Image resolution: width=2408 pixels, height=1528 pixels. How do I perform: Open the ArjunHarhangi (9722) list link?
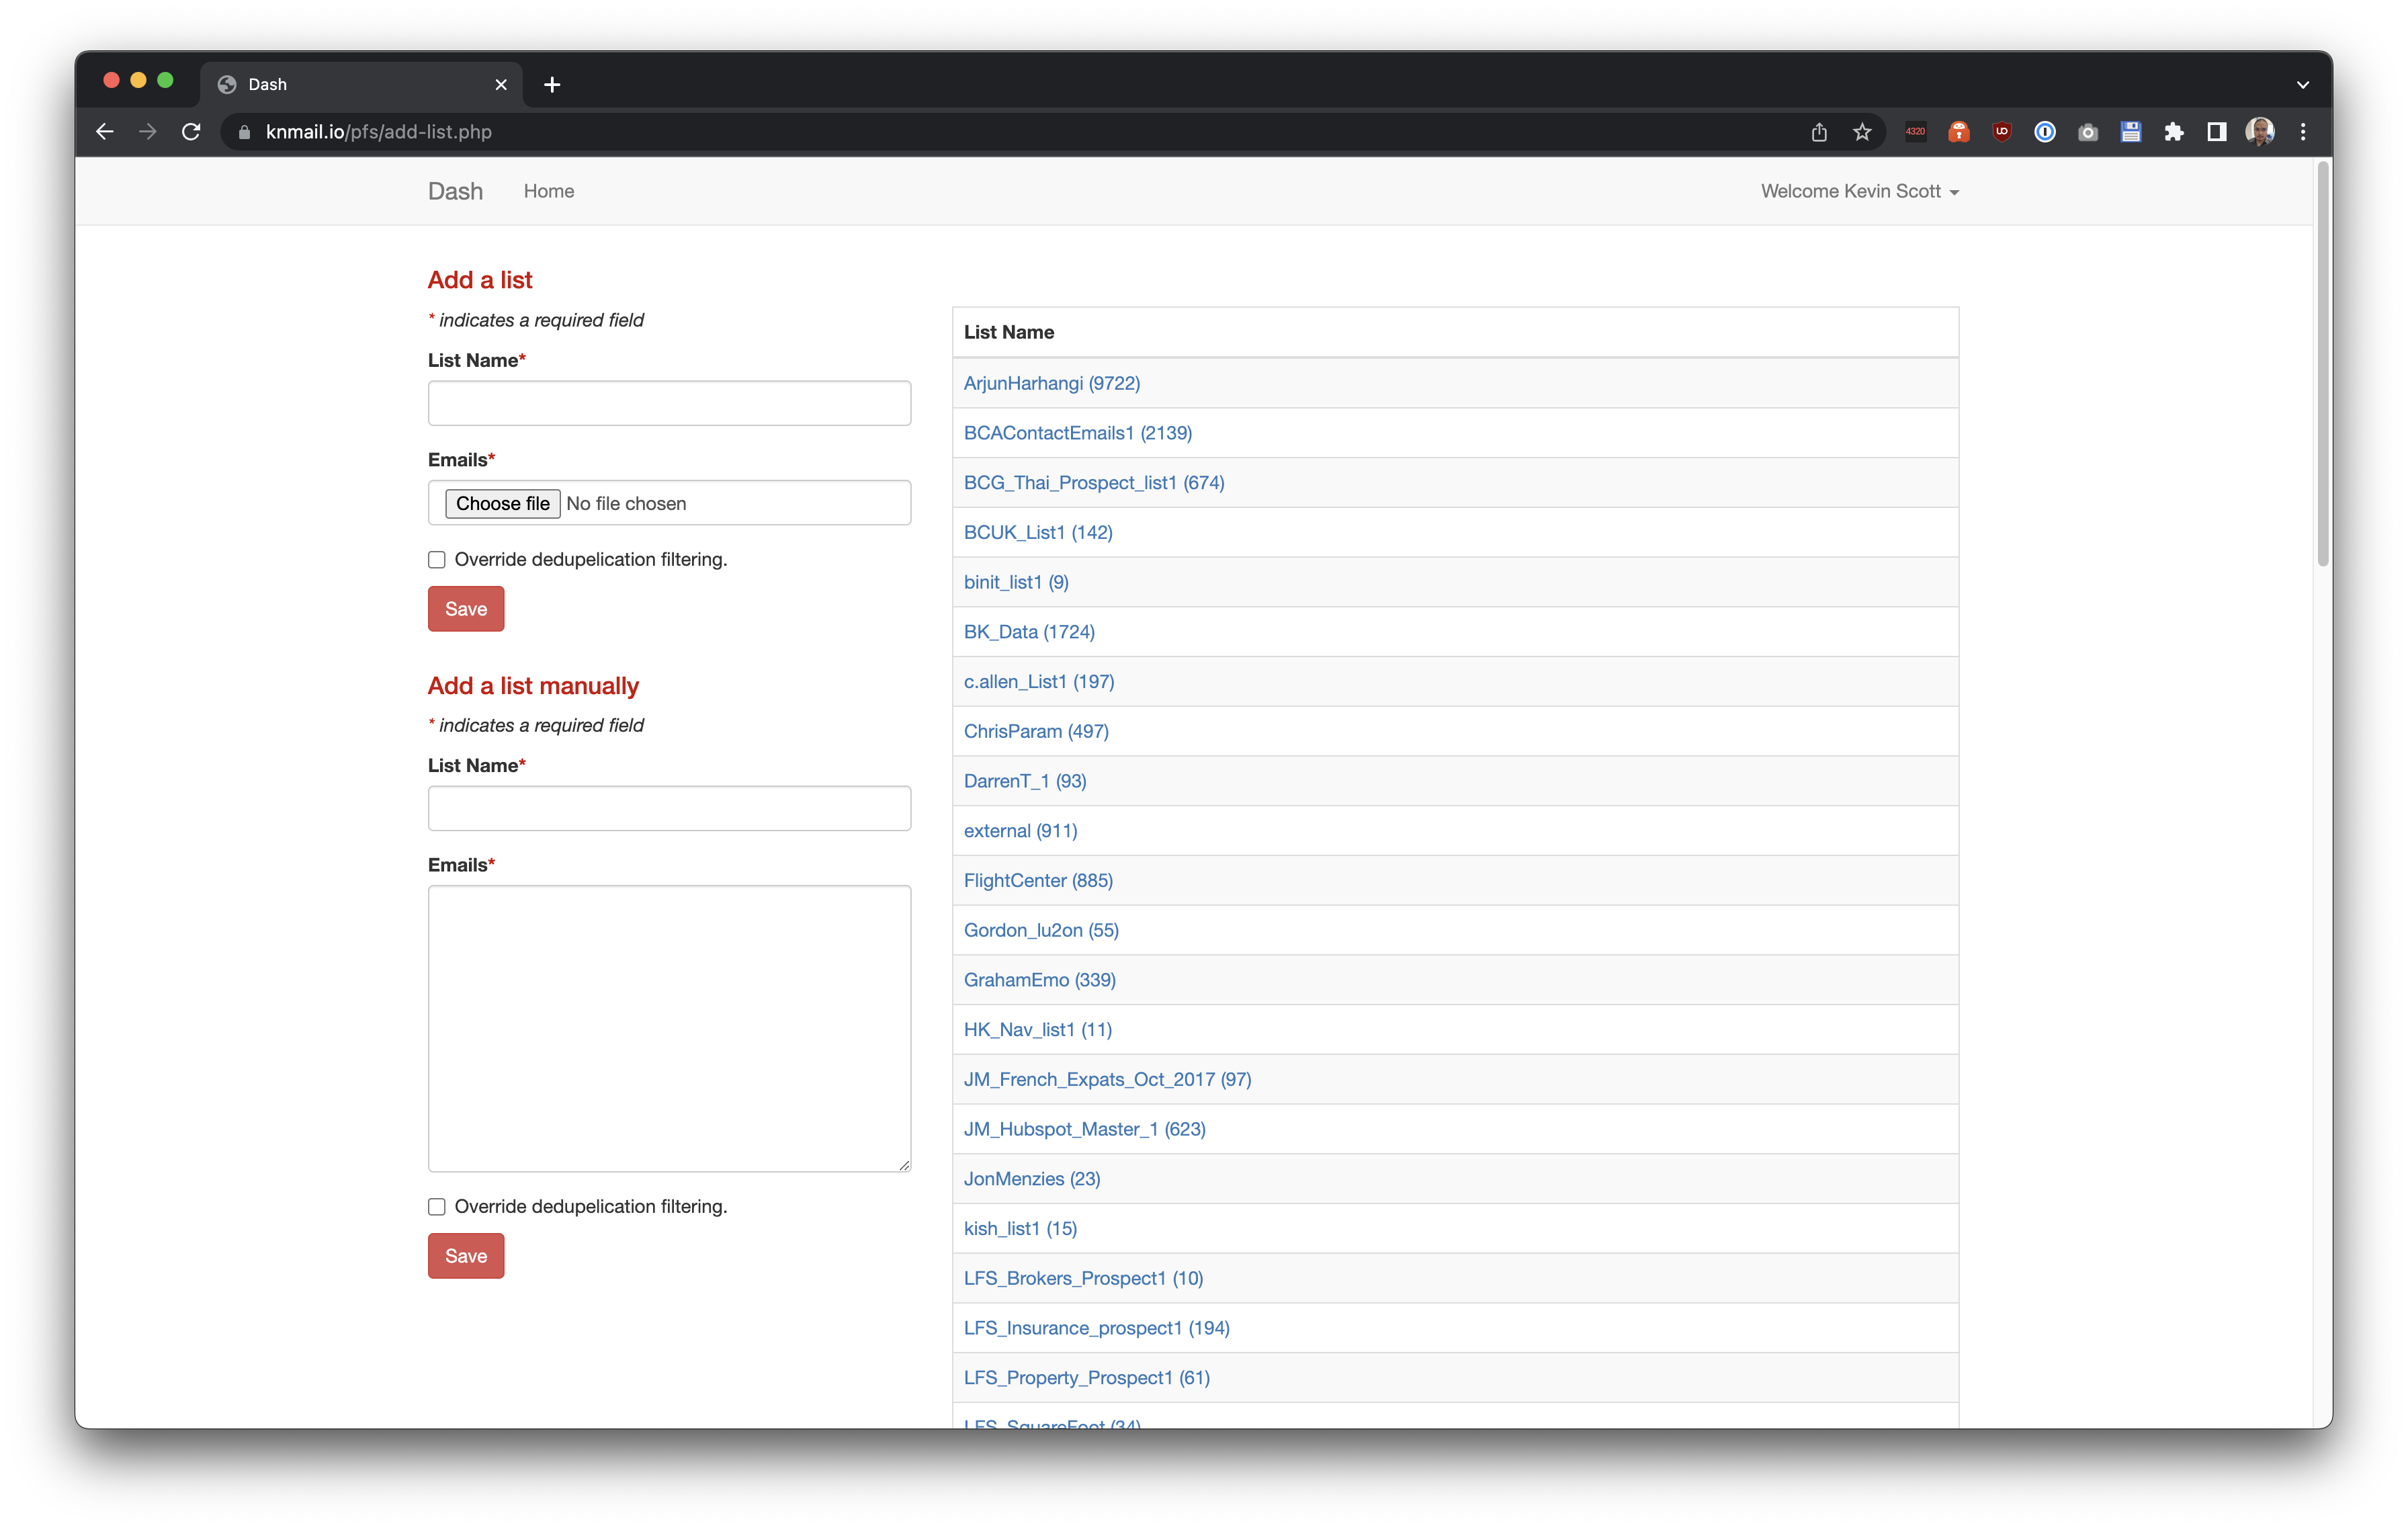[1051, 383]
